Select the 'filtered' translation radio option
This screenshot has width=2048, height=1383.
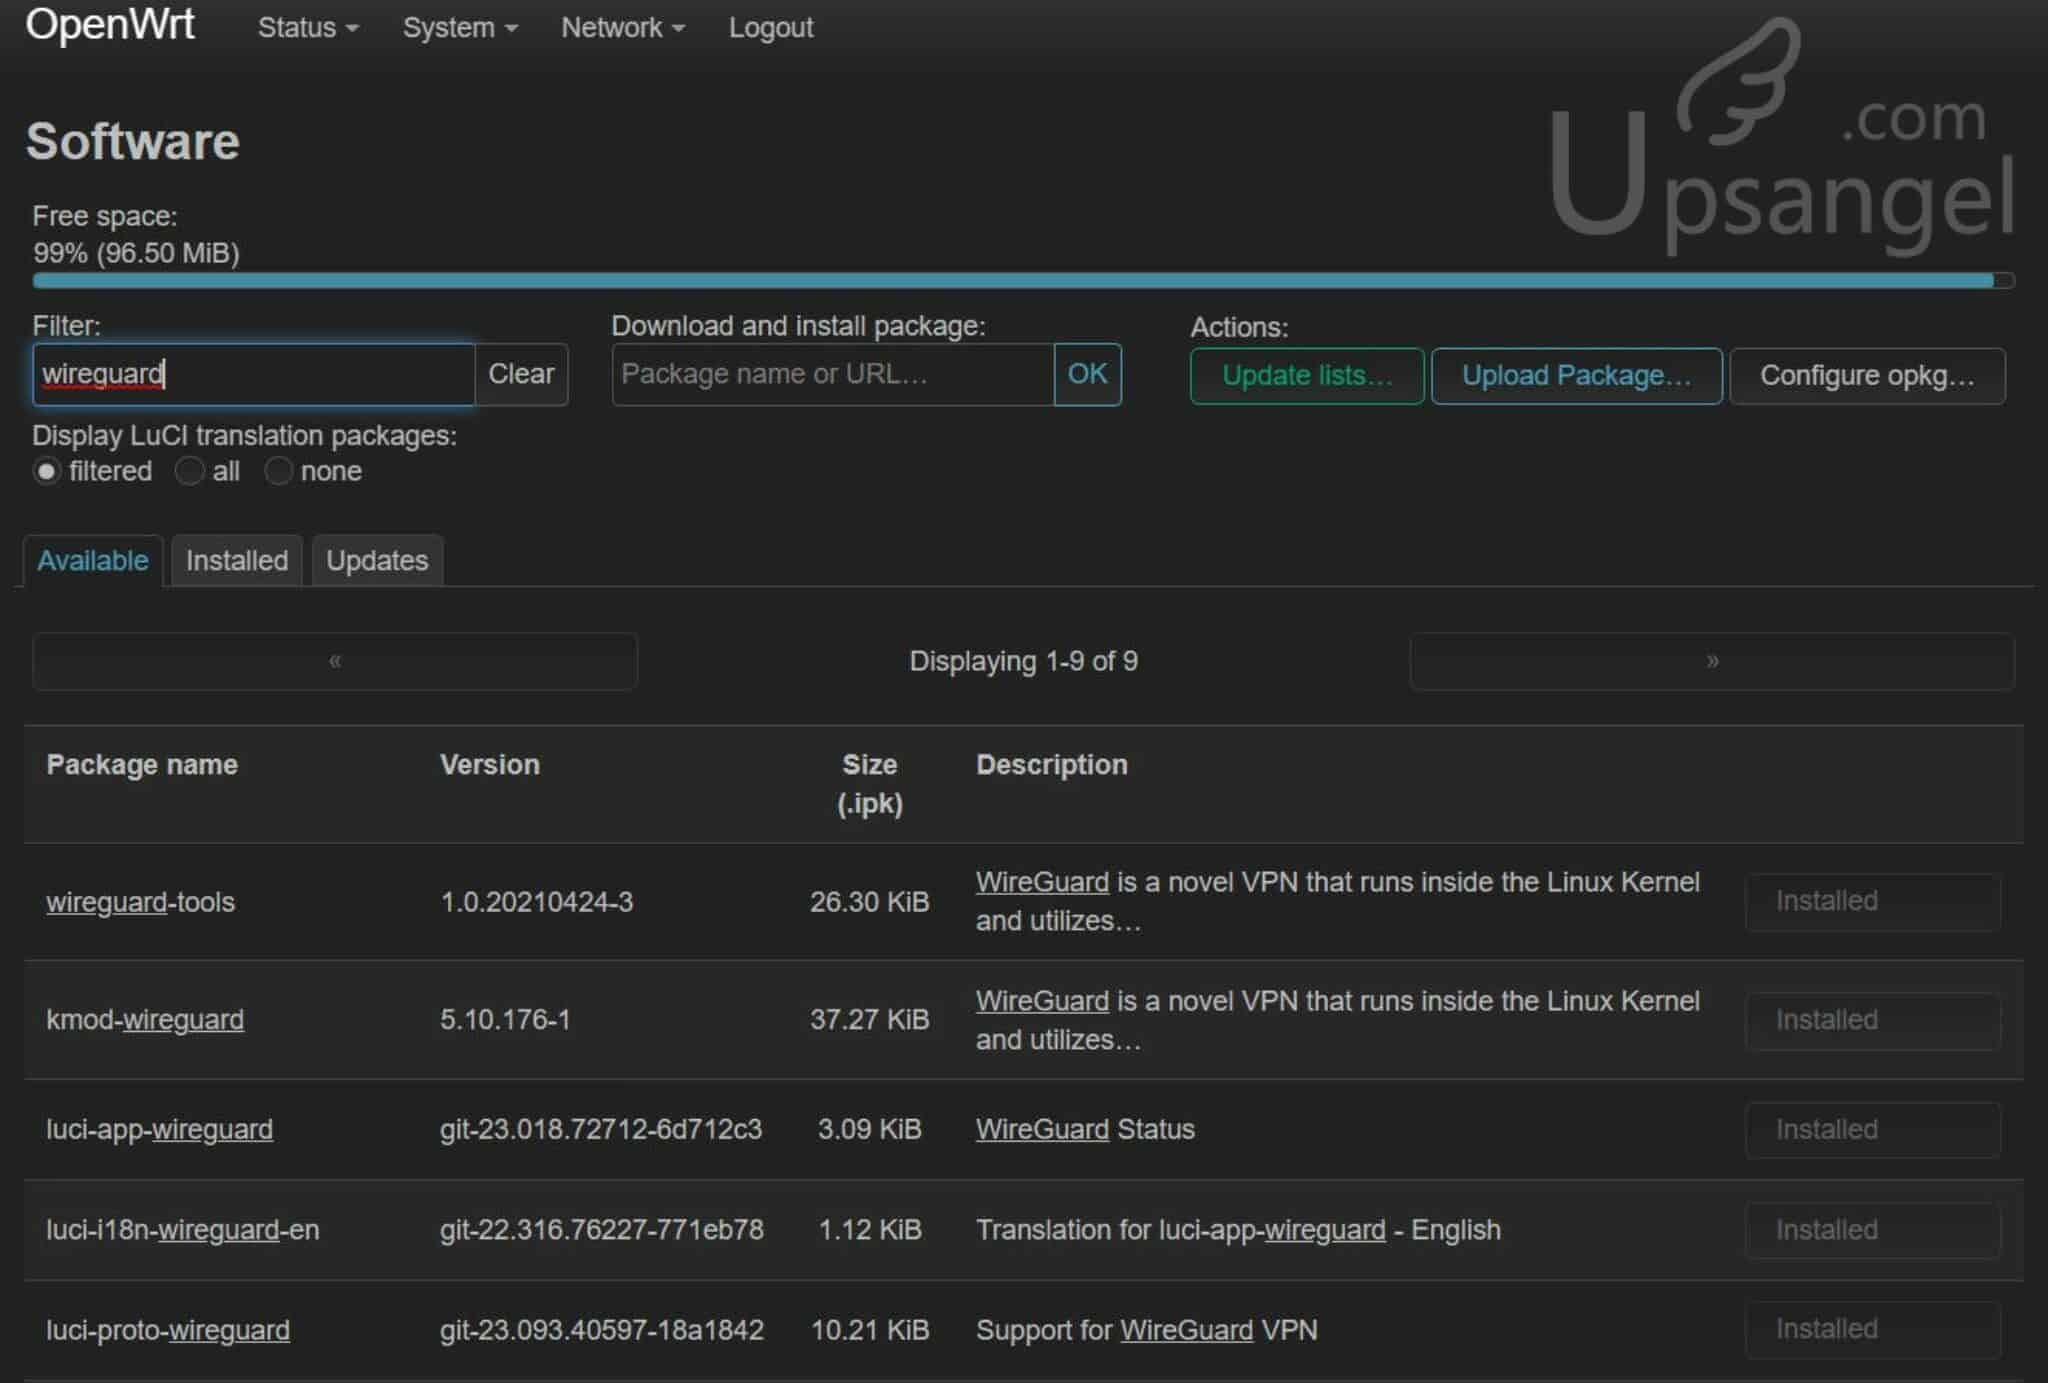click(47, 471)
